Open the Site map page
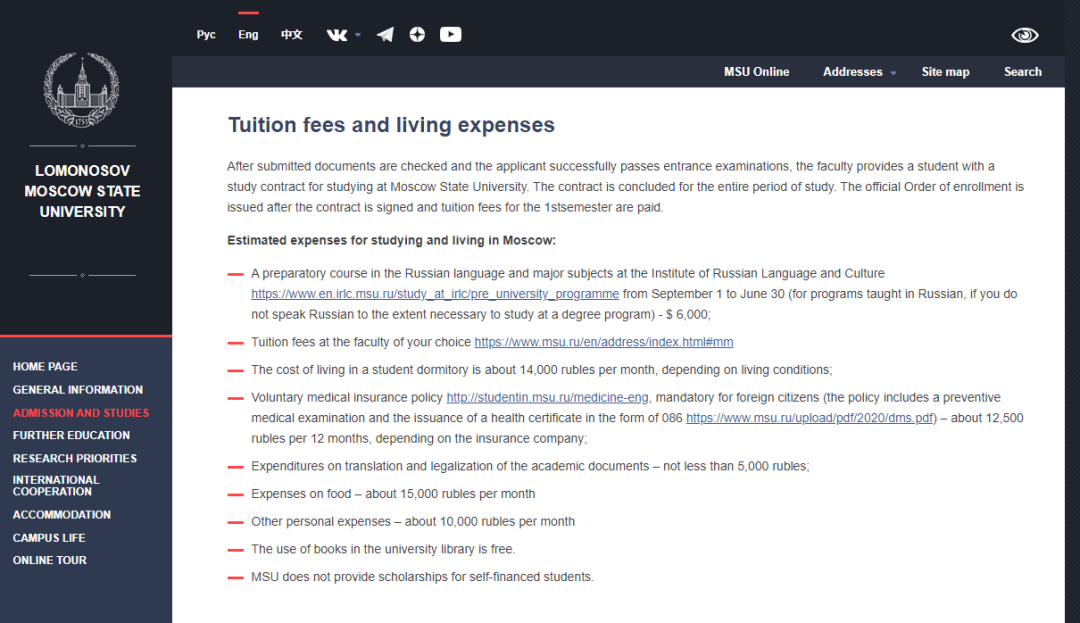The image size is (1080, 623). (945, 72)
